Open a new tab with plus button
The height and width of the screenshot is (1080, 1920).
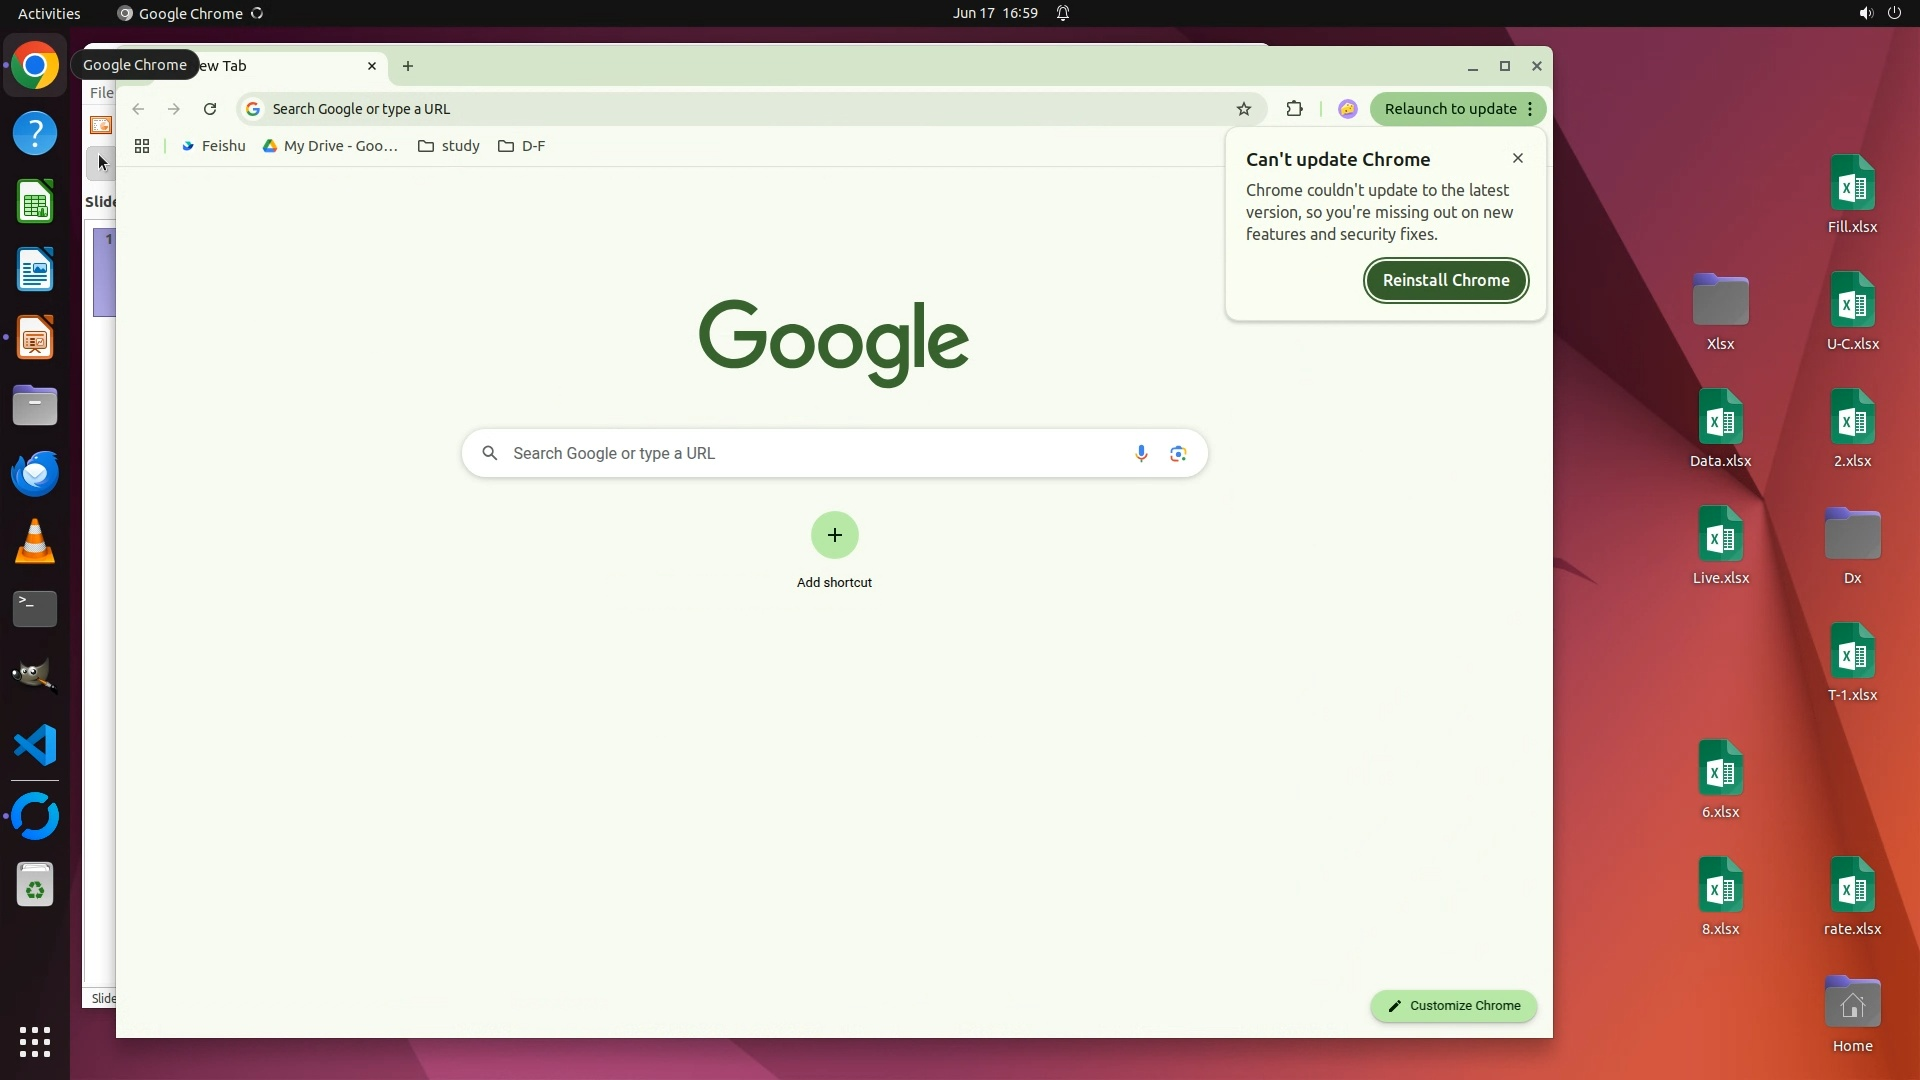coord(408,66)
